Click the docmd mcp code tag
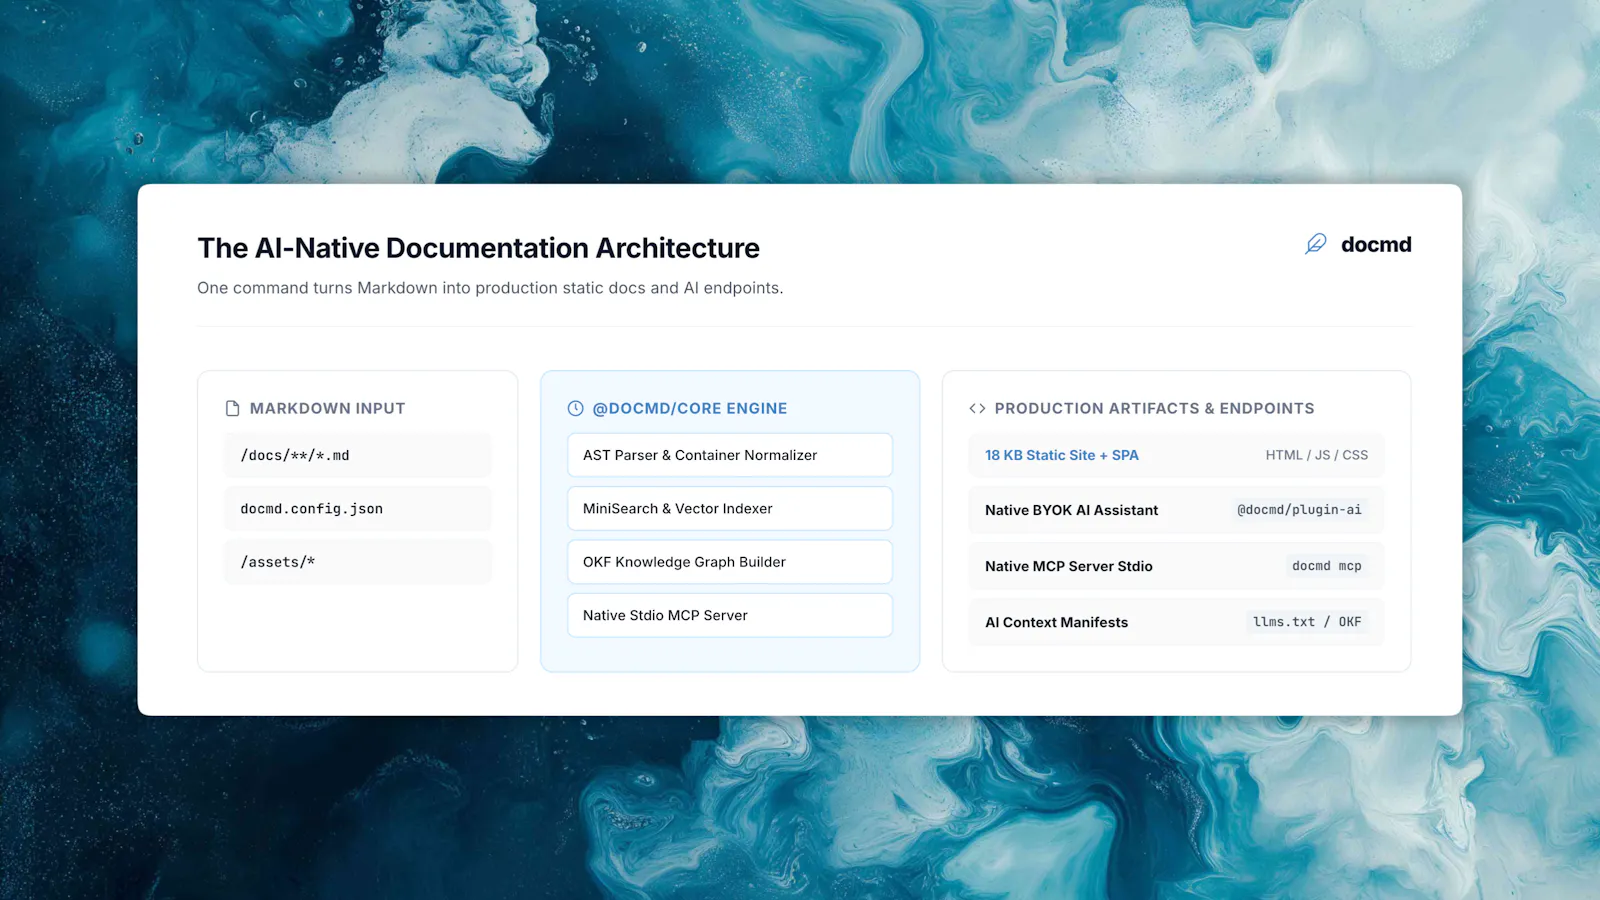 pos(1327,566)
